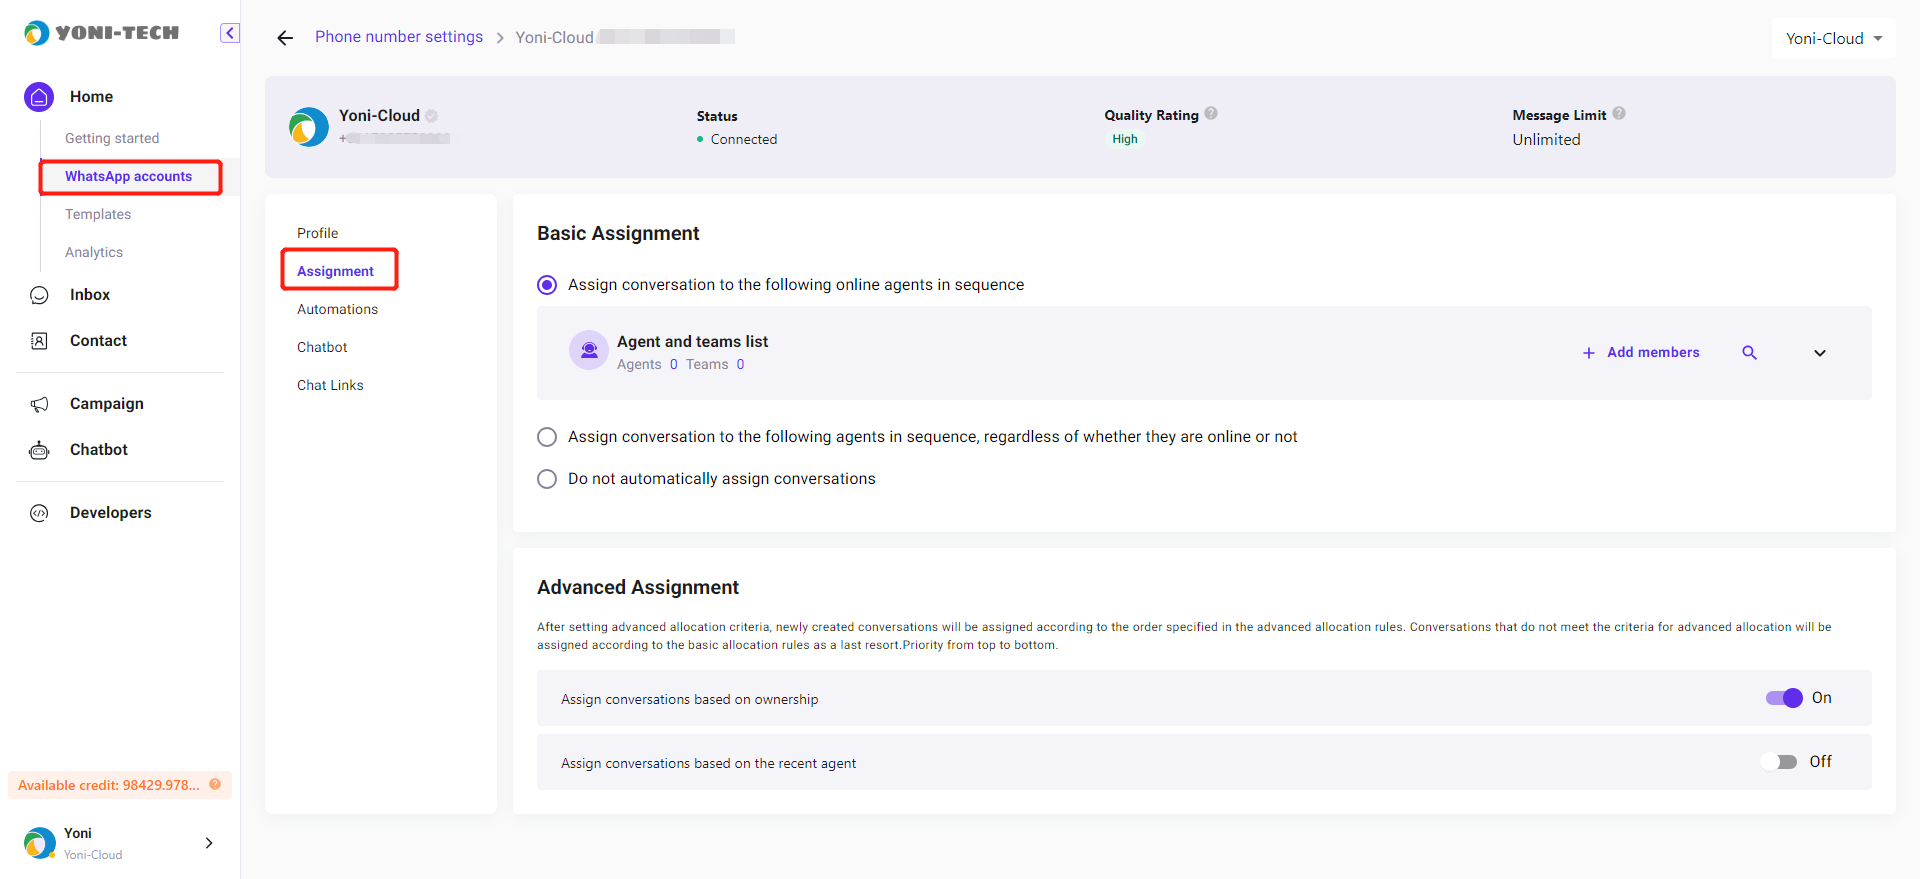The image size is (1920, 879).
Task: Search members with the magnifier icon
Action: (1749, 353)
